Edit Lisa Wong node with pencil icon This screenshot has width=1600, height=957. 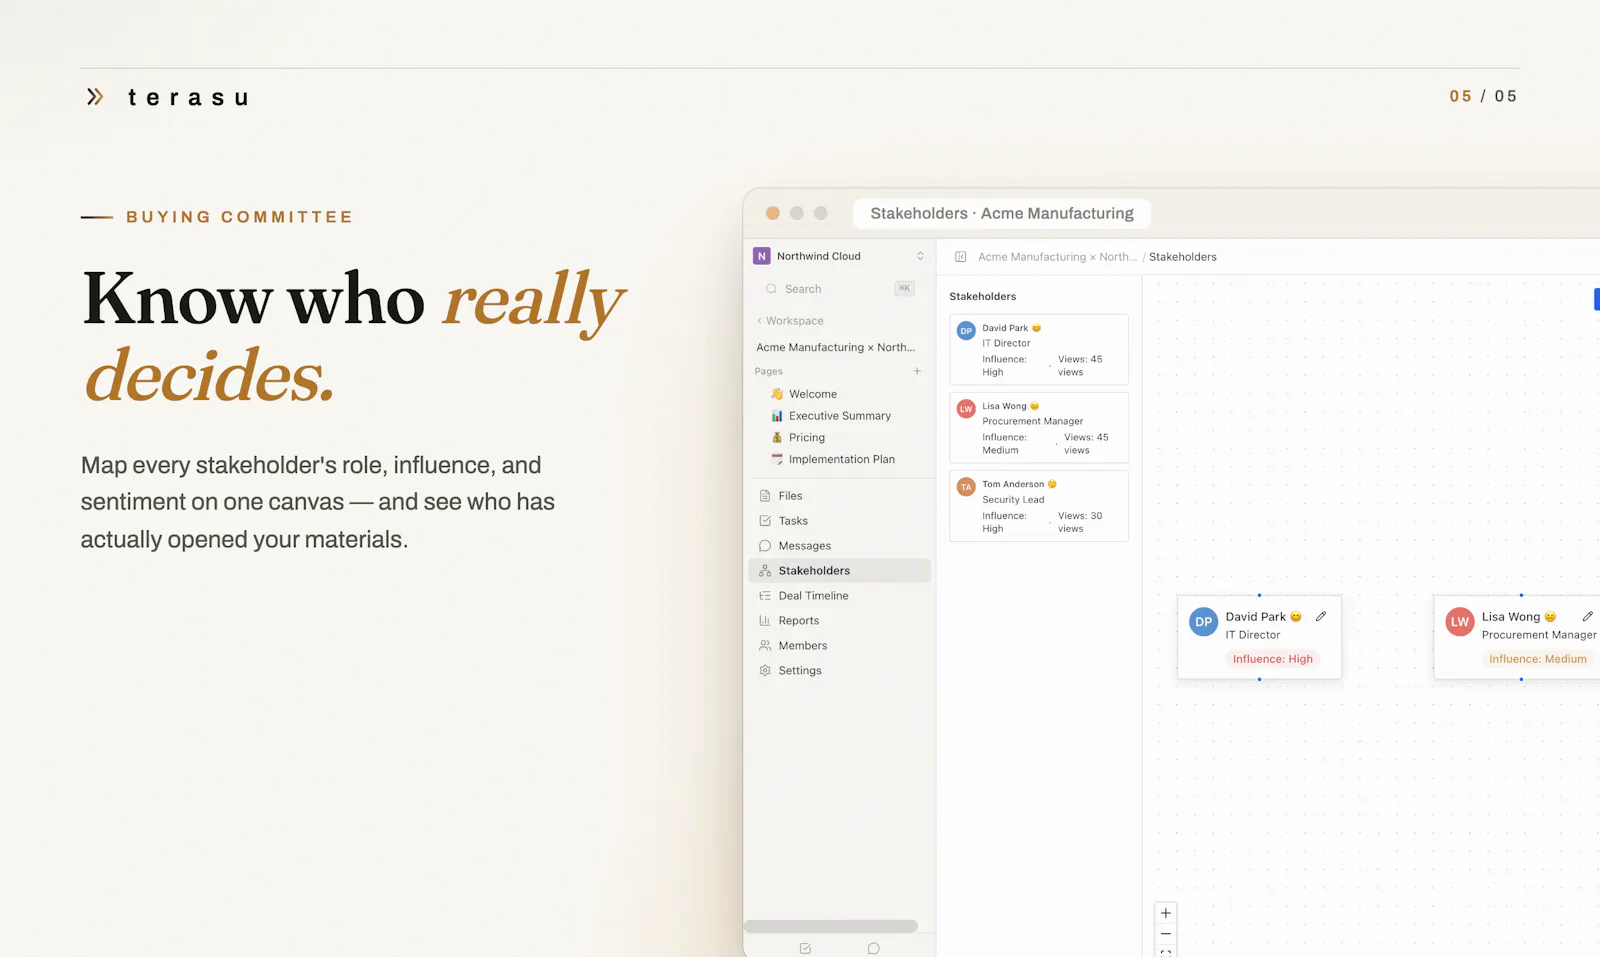pos(1587,617)
